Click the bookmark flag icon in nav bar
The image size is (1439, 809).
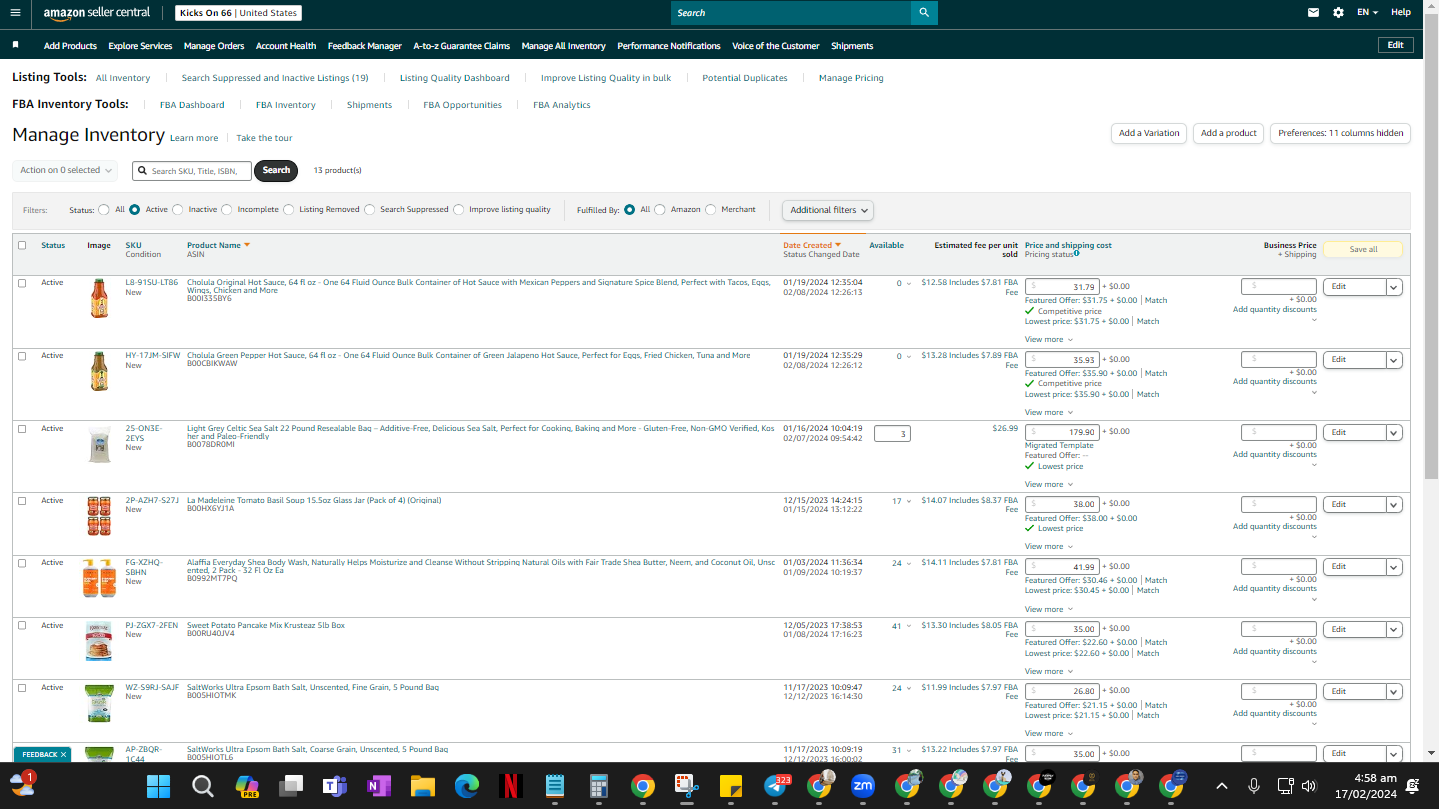tap(15, 45)
